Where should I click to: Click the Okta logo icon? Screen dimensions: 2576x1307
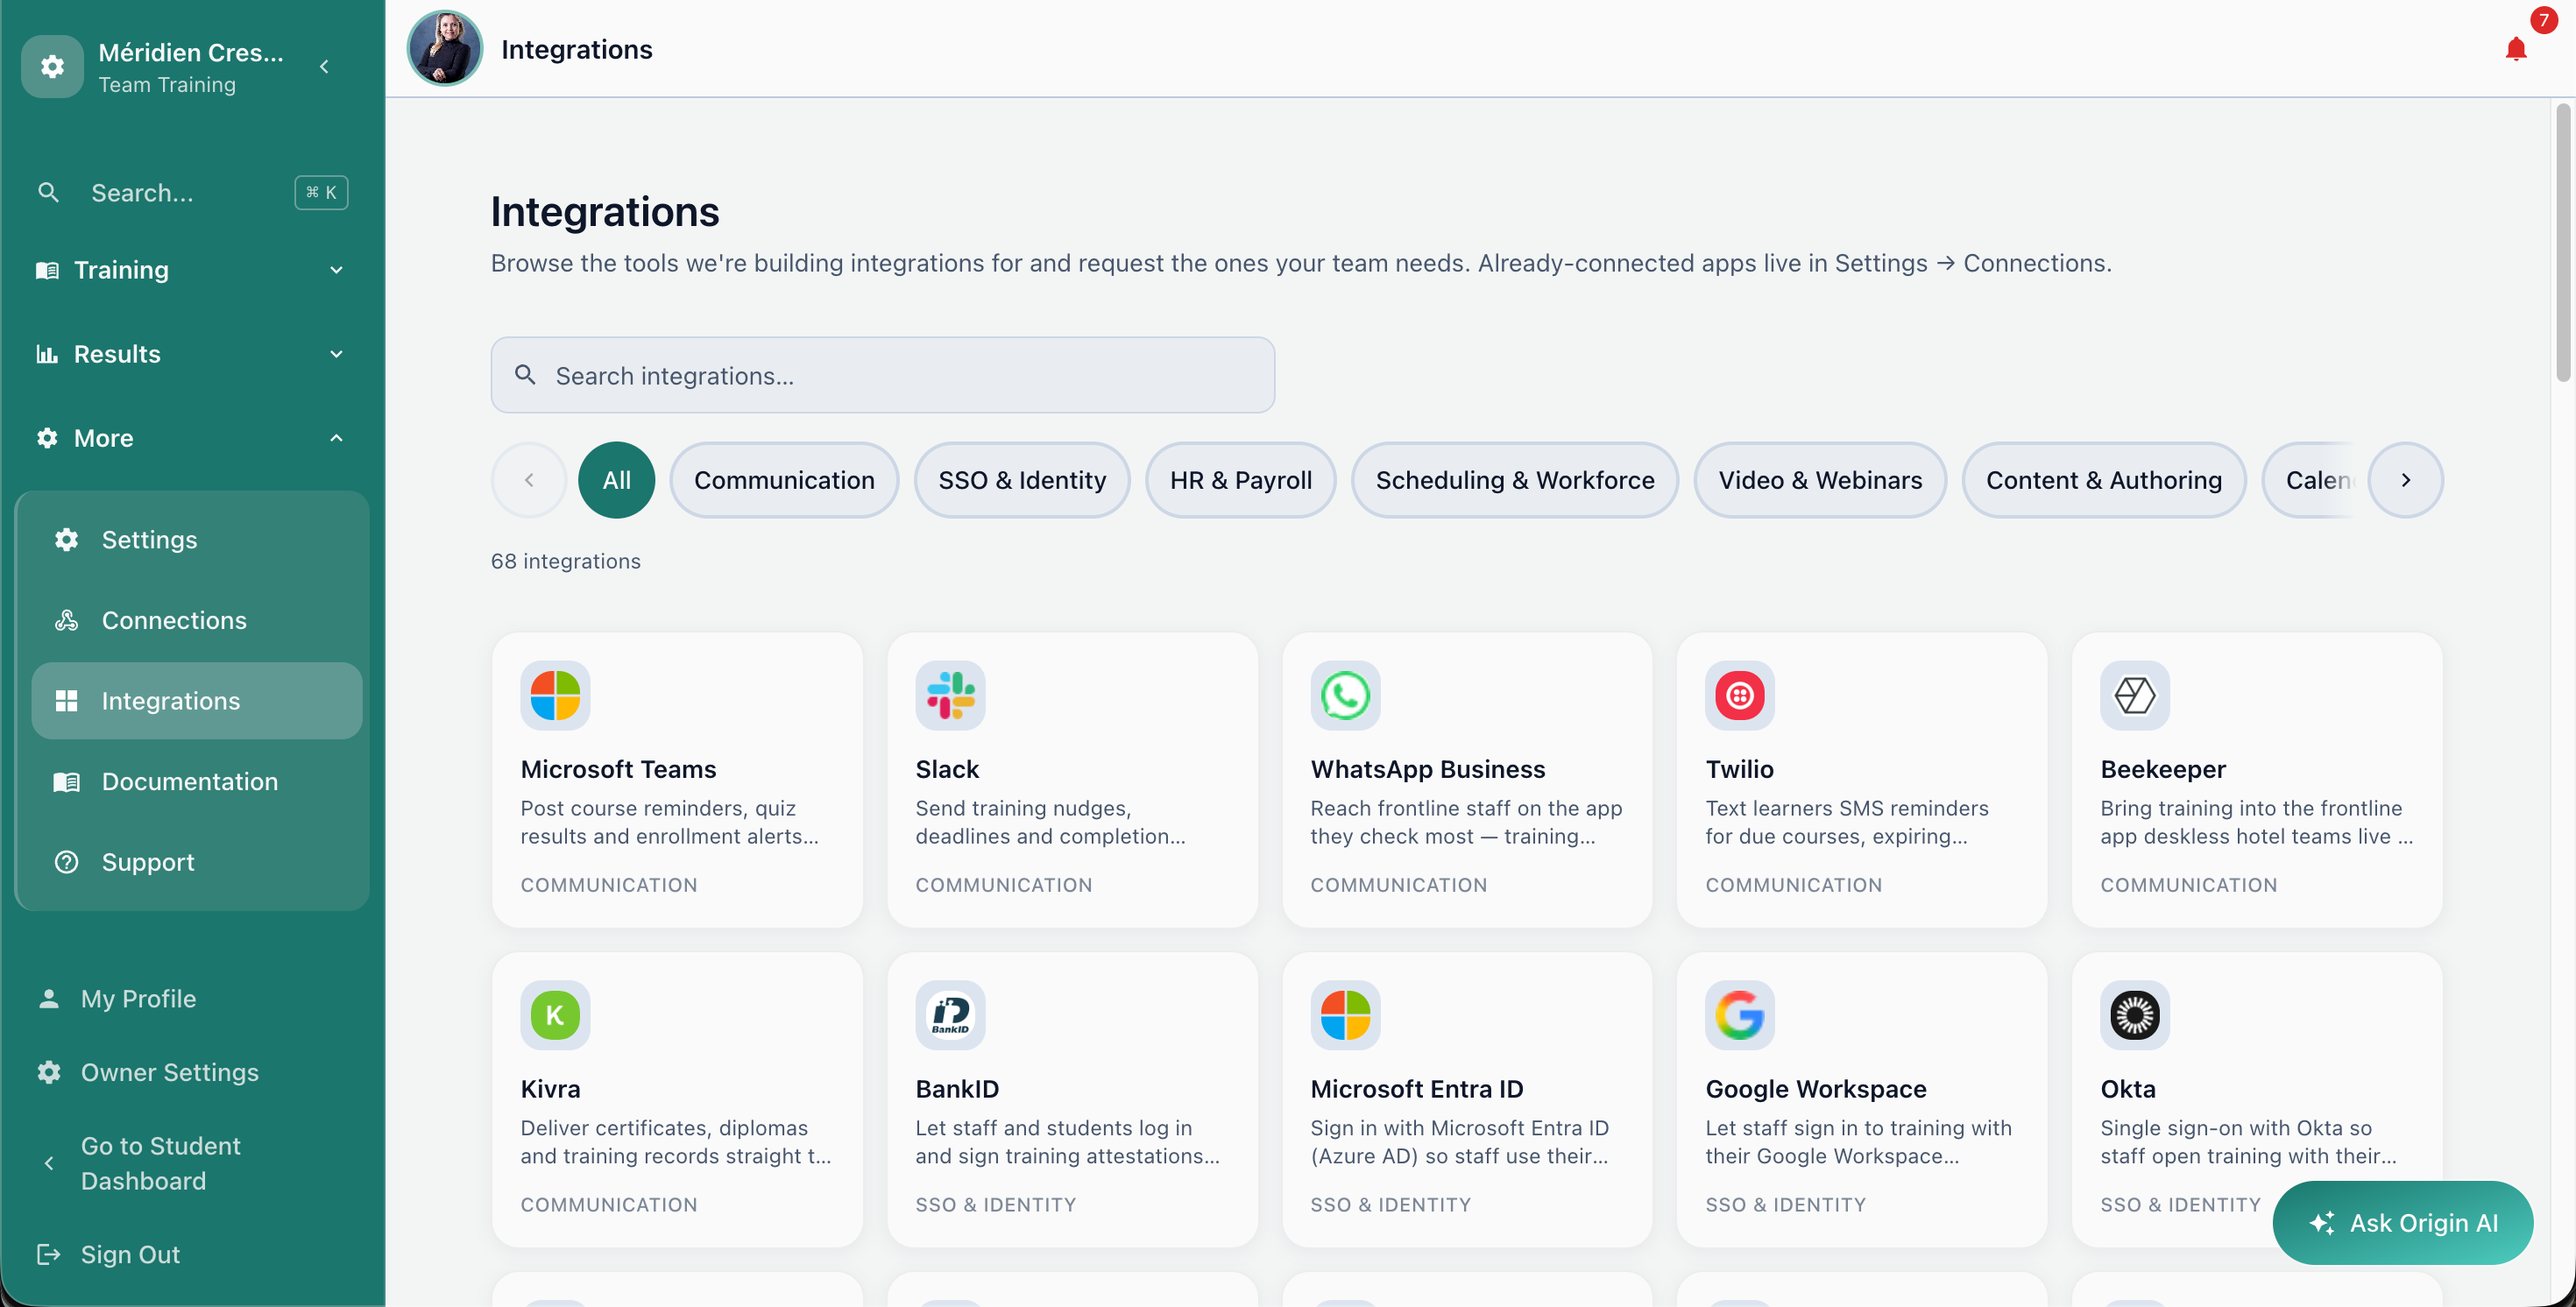point(2135,1015)
